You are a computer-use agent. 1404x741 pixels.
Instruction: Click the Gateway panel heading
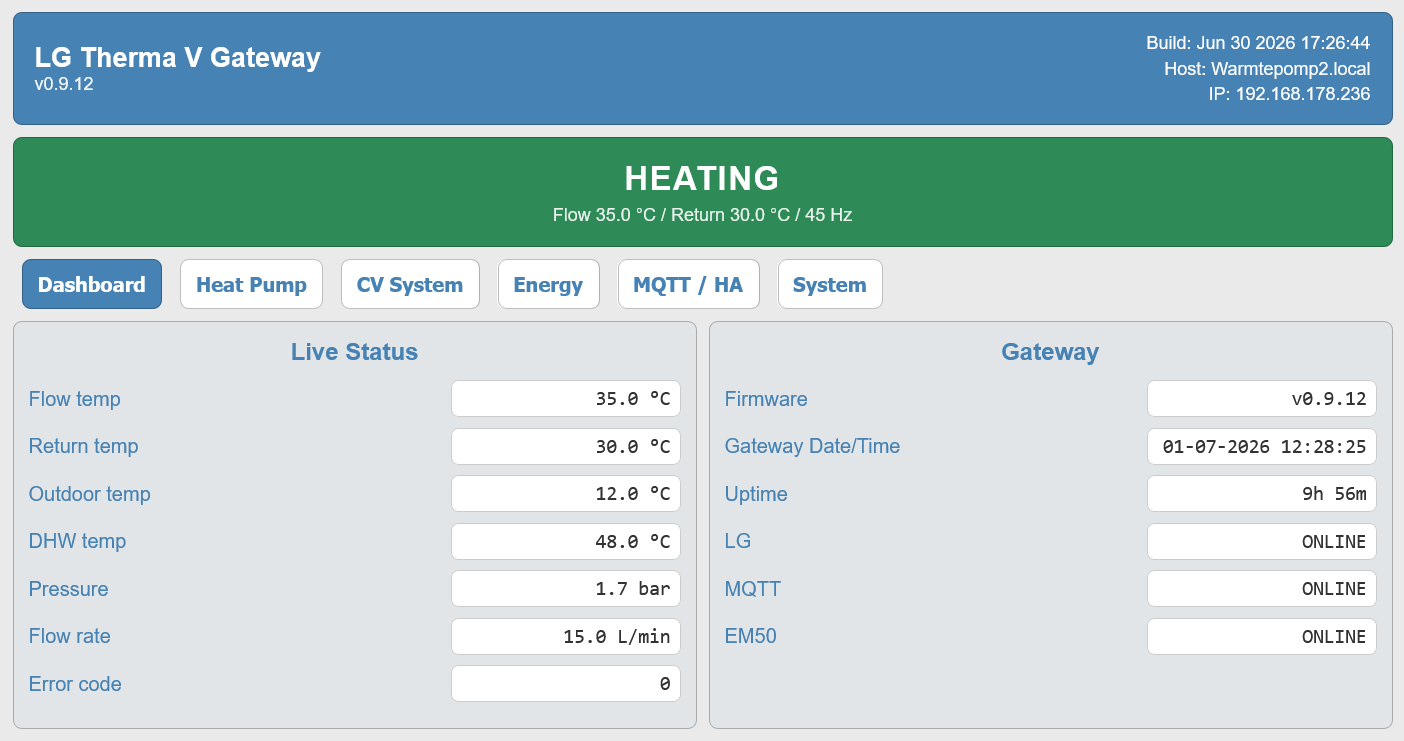pyautogui.click(x=1050, y=352)
